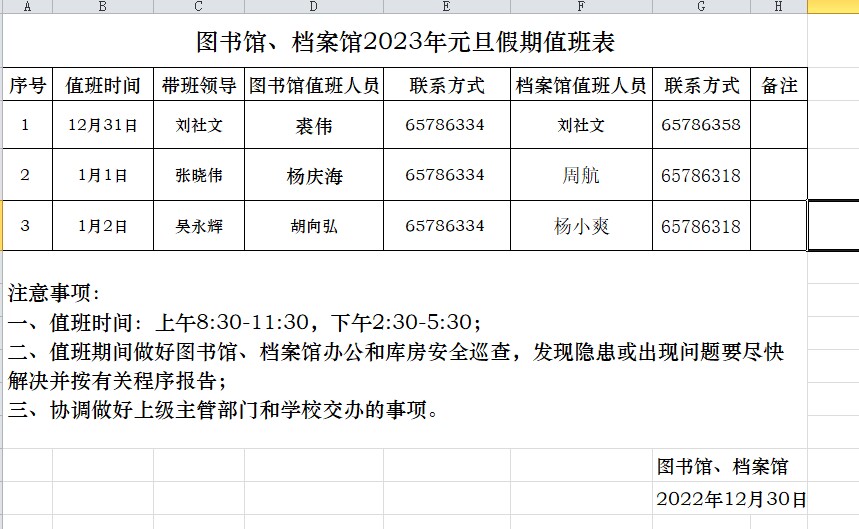Viewport: 859px width, 529px height.
Task: Click the 2022年12月30日 date cell
Action: 730,499
